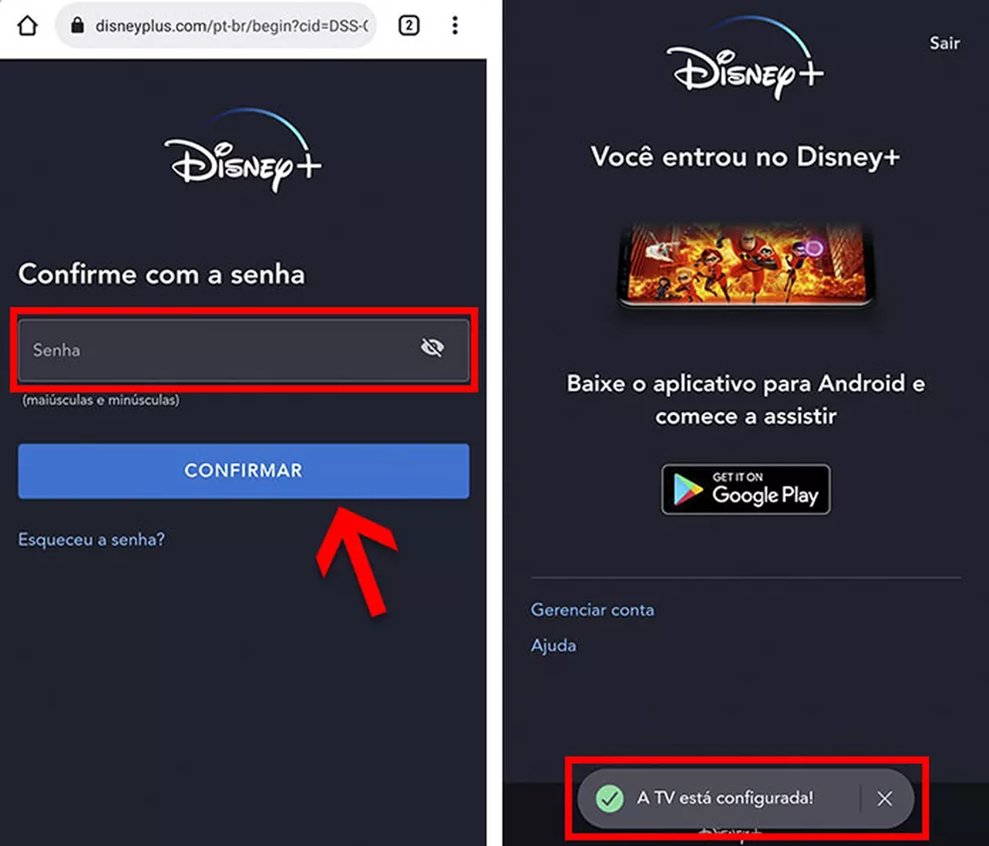Click A TV está configurada message
The image size is (989, 846).
(725, 797)
